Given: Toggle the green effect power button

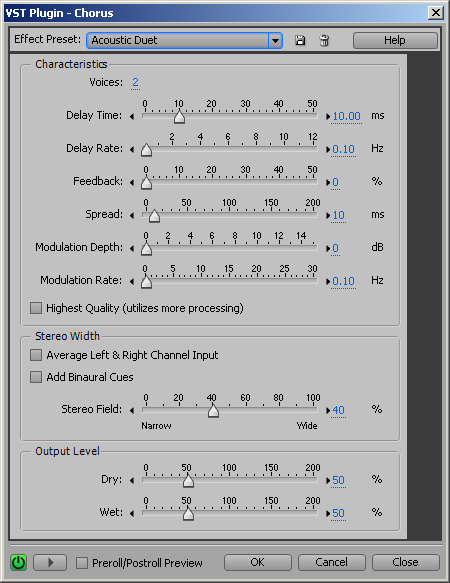Looking at the screenshot, I should [x=19, y=563].
